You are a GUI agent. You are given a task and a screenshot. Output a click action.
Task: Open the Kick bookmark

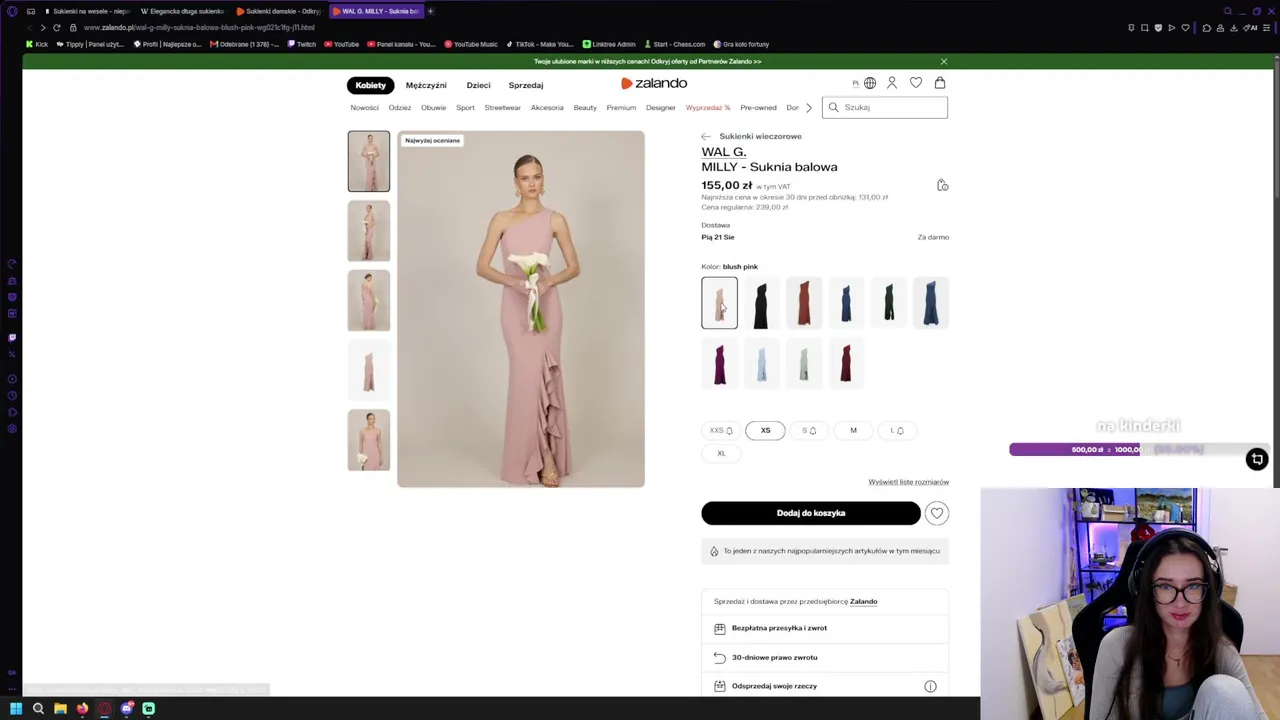37,44
